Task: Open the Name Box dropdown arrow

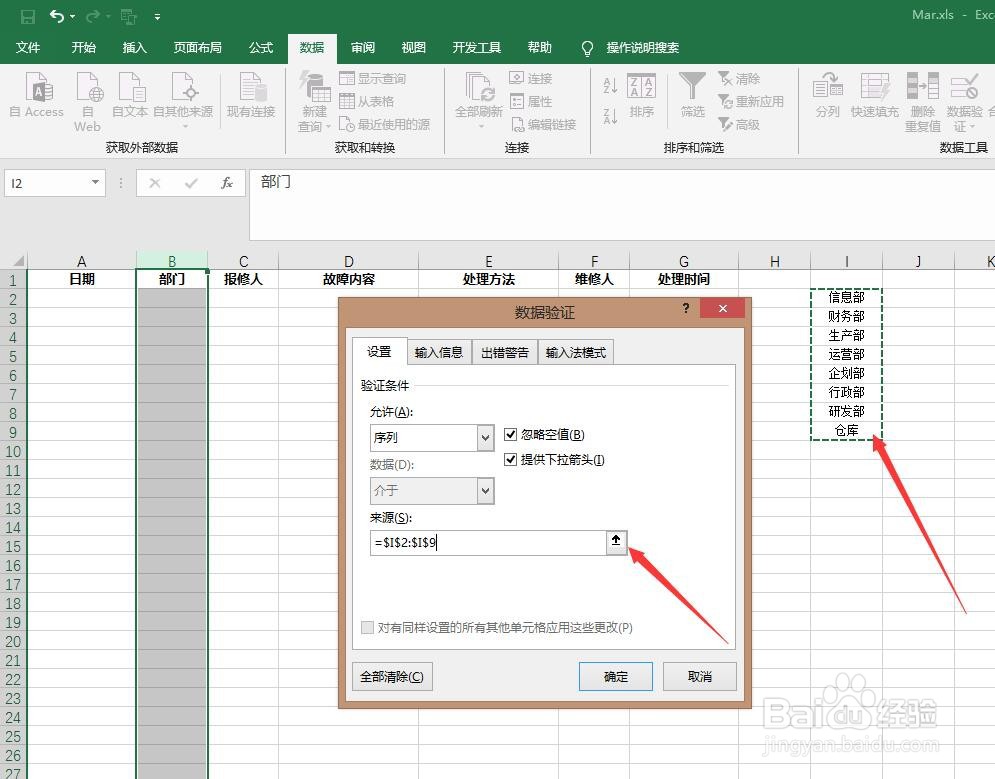Action: pyautogui.click(x=96, y=183)
